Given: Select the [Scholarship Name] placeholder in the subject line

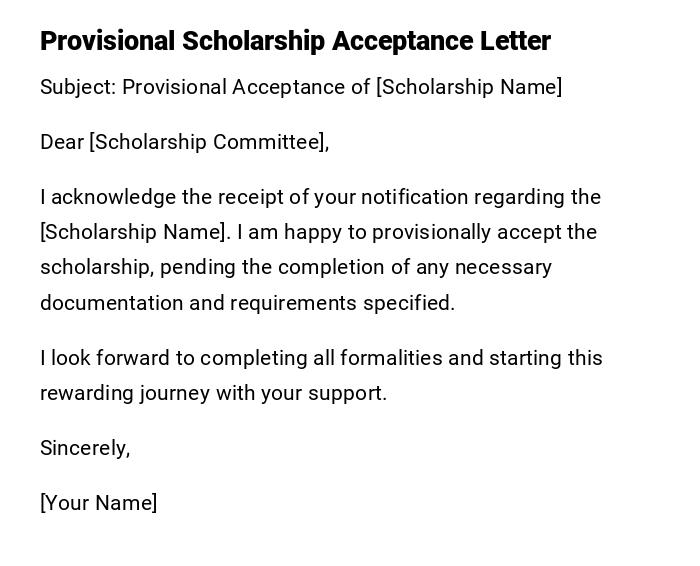Looking at the screenshot, I should pos(469,87).
